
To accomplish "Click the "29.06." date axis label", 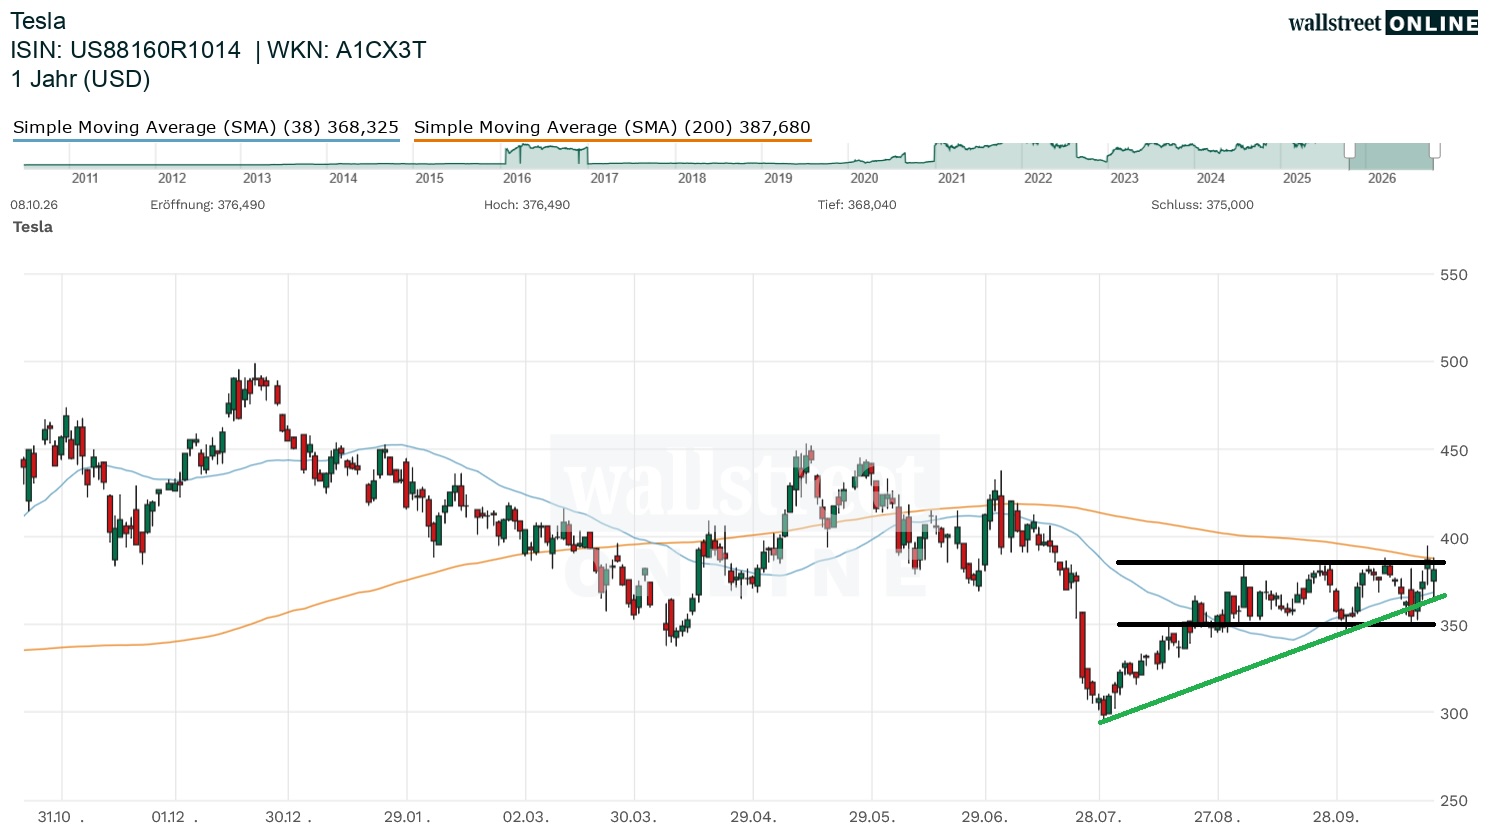I will 986,817.
